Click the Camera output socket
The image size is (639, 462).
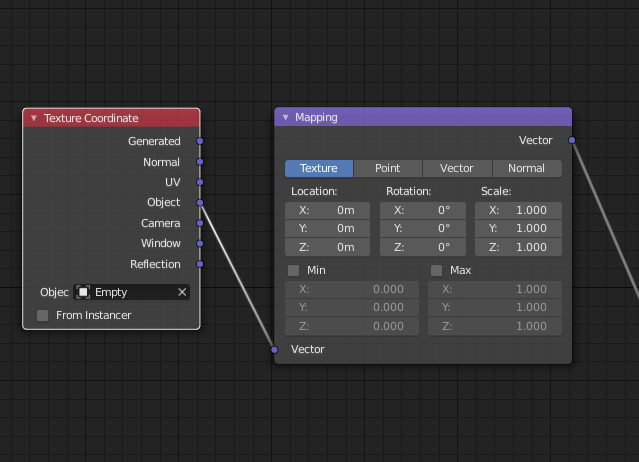point(200,223)
